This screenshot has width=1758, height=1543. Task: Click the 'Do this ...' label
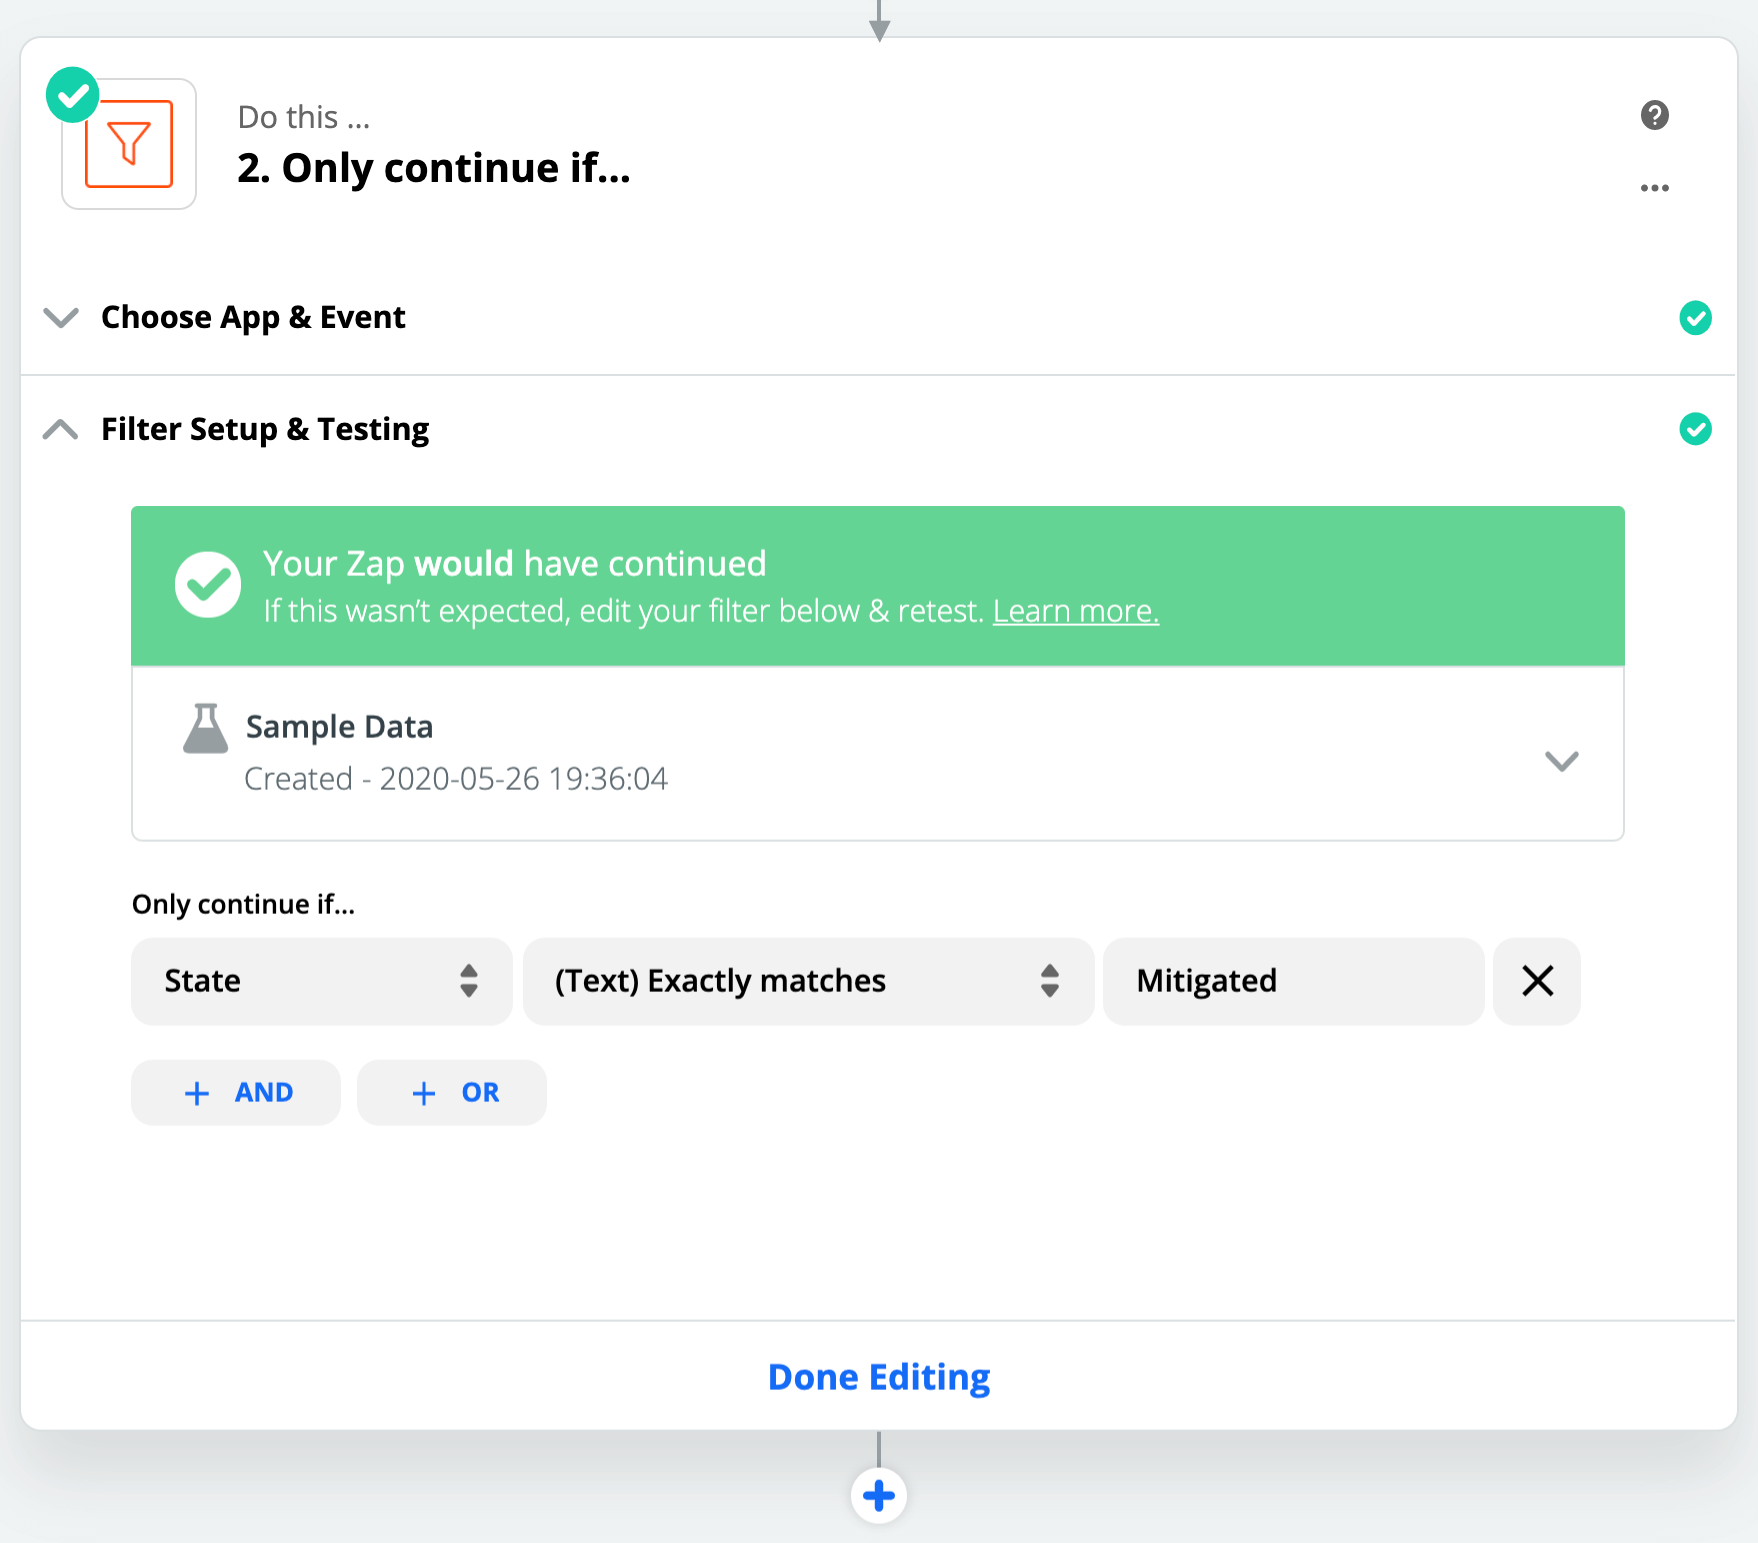click(x=304, y=117)
